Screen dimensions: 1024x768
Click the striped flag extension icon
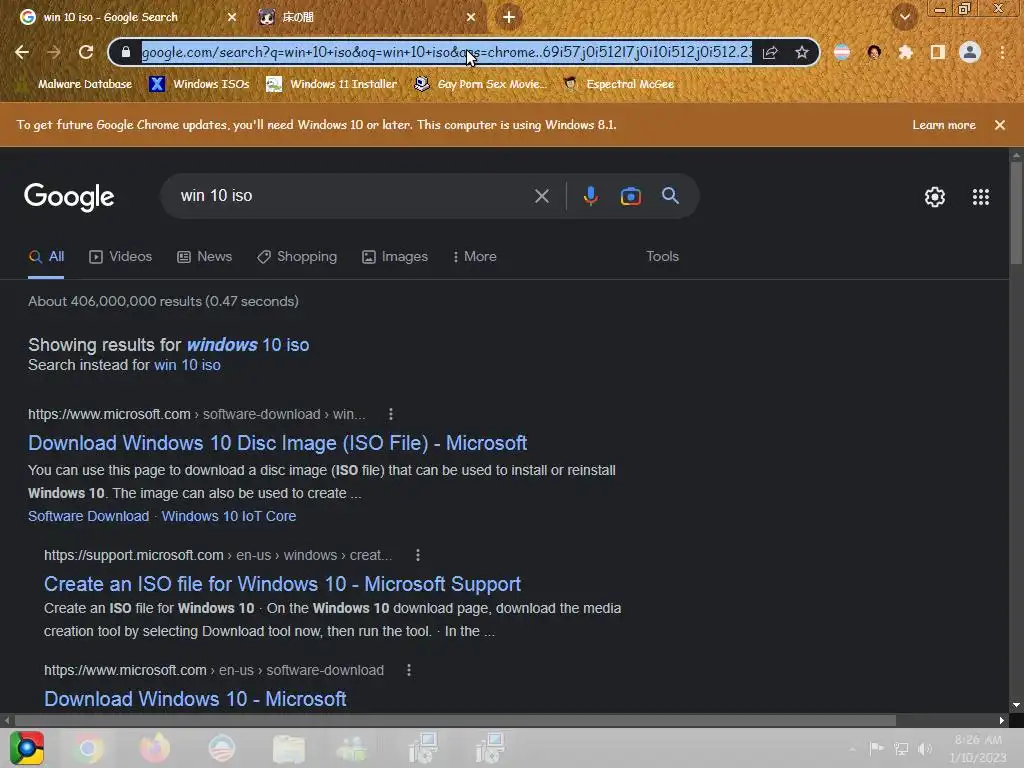pos(842,52)
